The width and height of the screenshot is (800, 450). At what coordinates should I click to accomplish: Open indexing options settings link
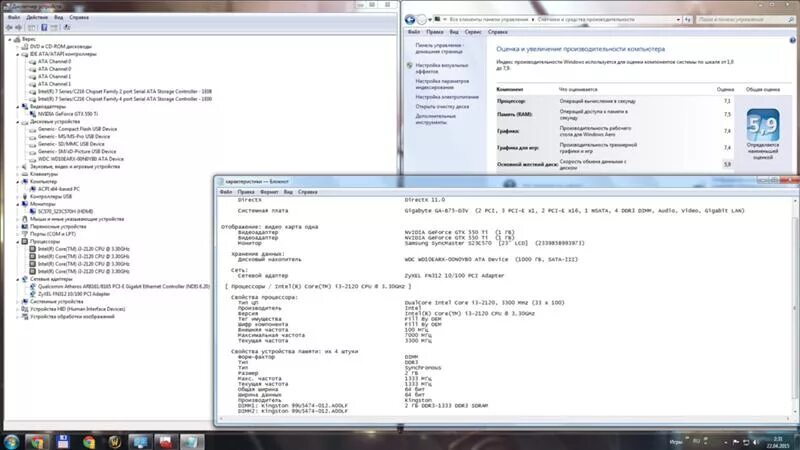coord(442,84)
